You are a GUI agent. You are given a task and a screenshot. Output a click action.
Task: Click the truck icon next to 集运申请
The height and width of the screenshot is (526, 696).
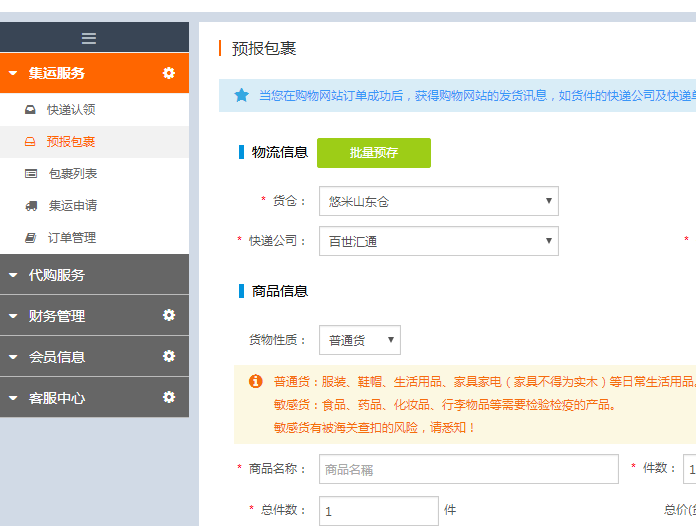coord(30,206)
